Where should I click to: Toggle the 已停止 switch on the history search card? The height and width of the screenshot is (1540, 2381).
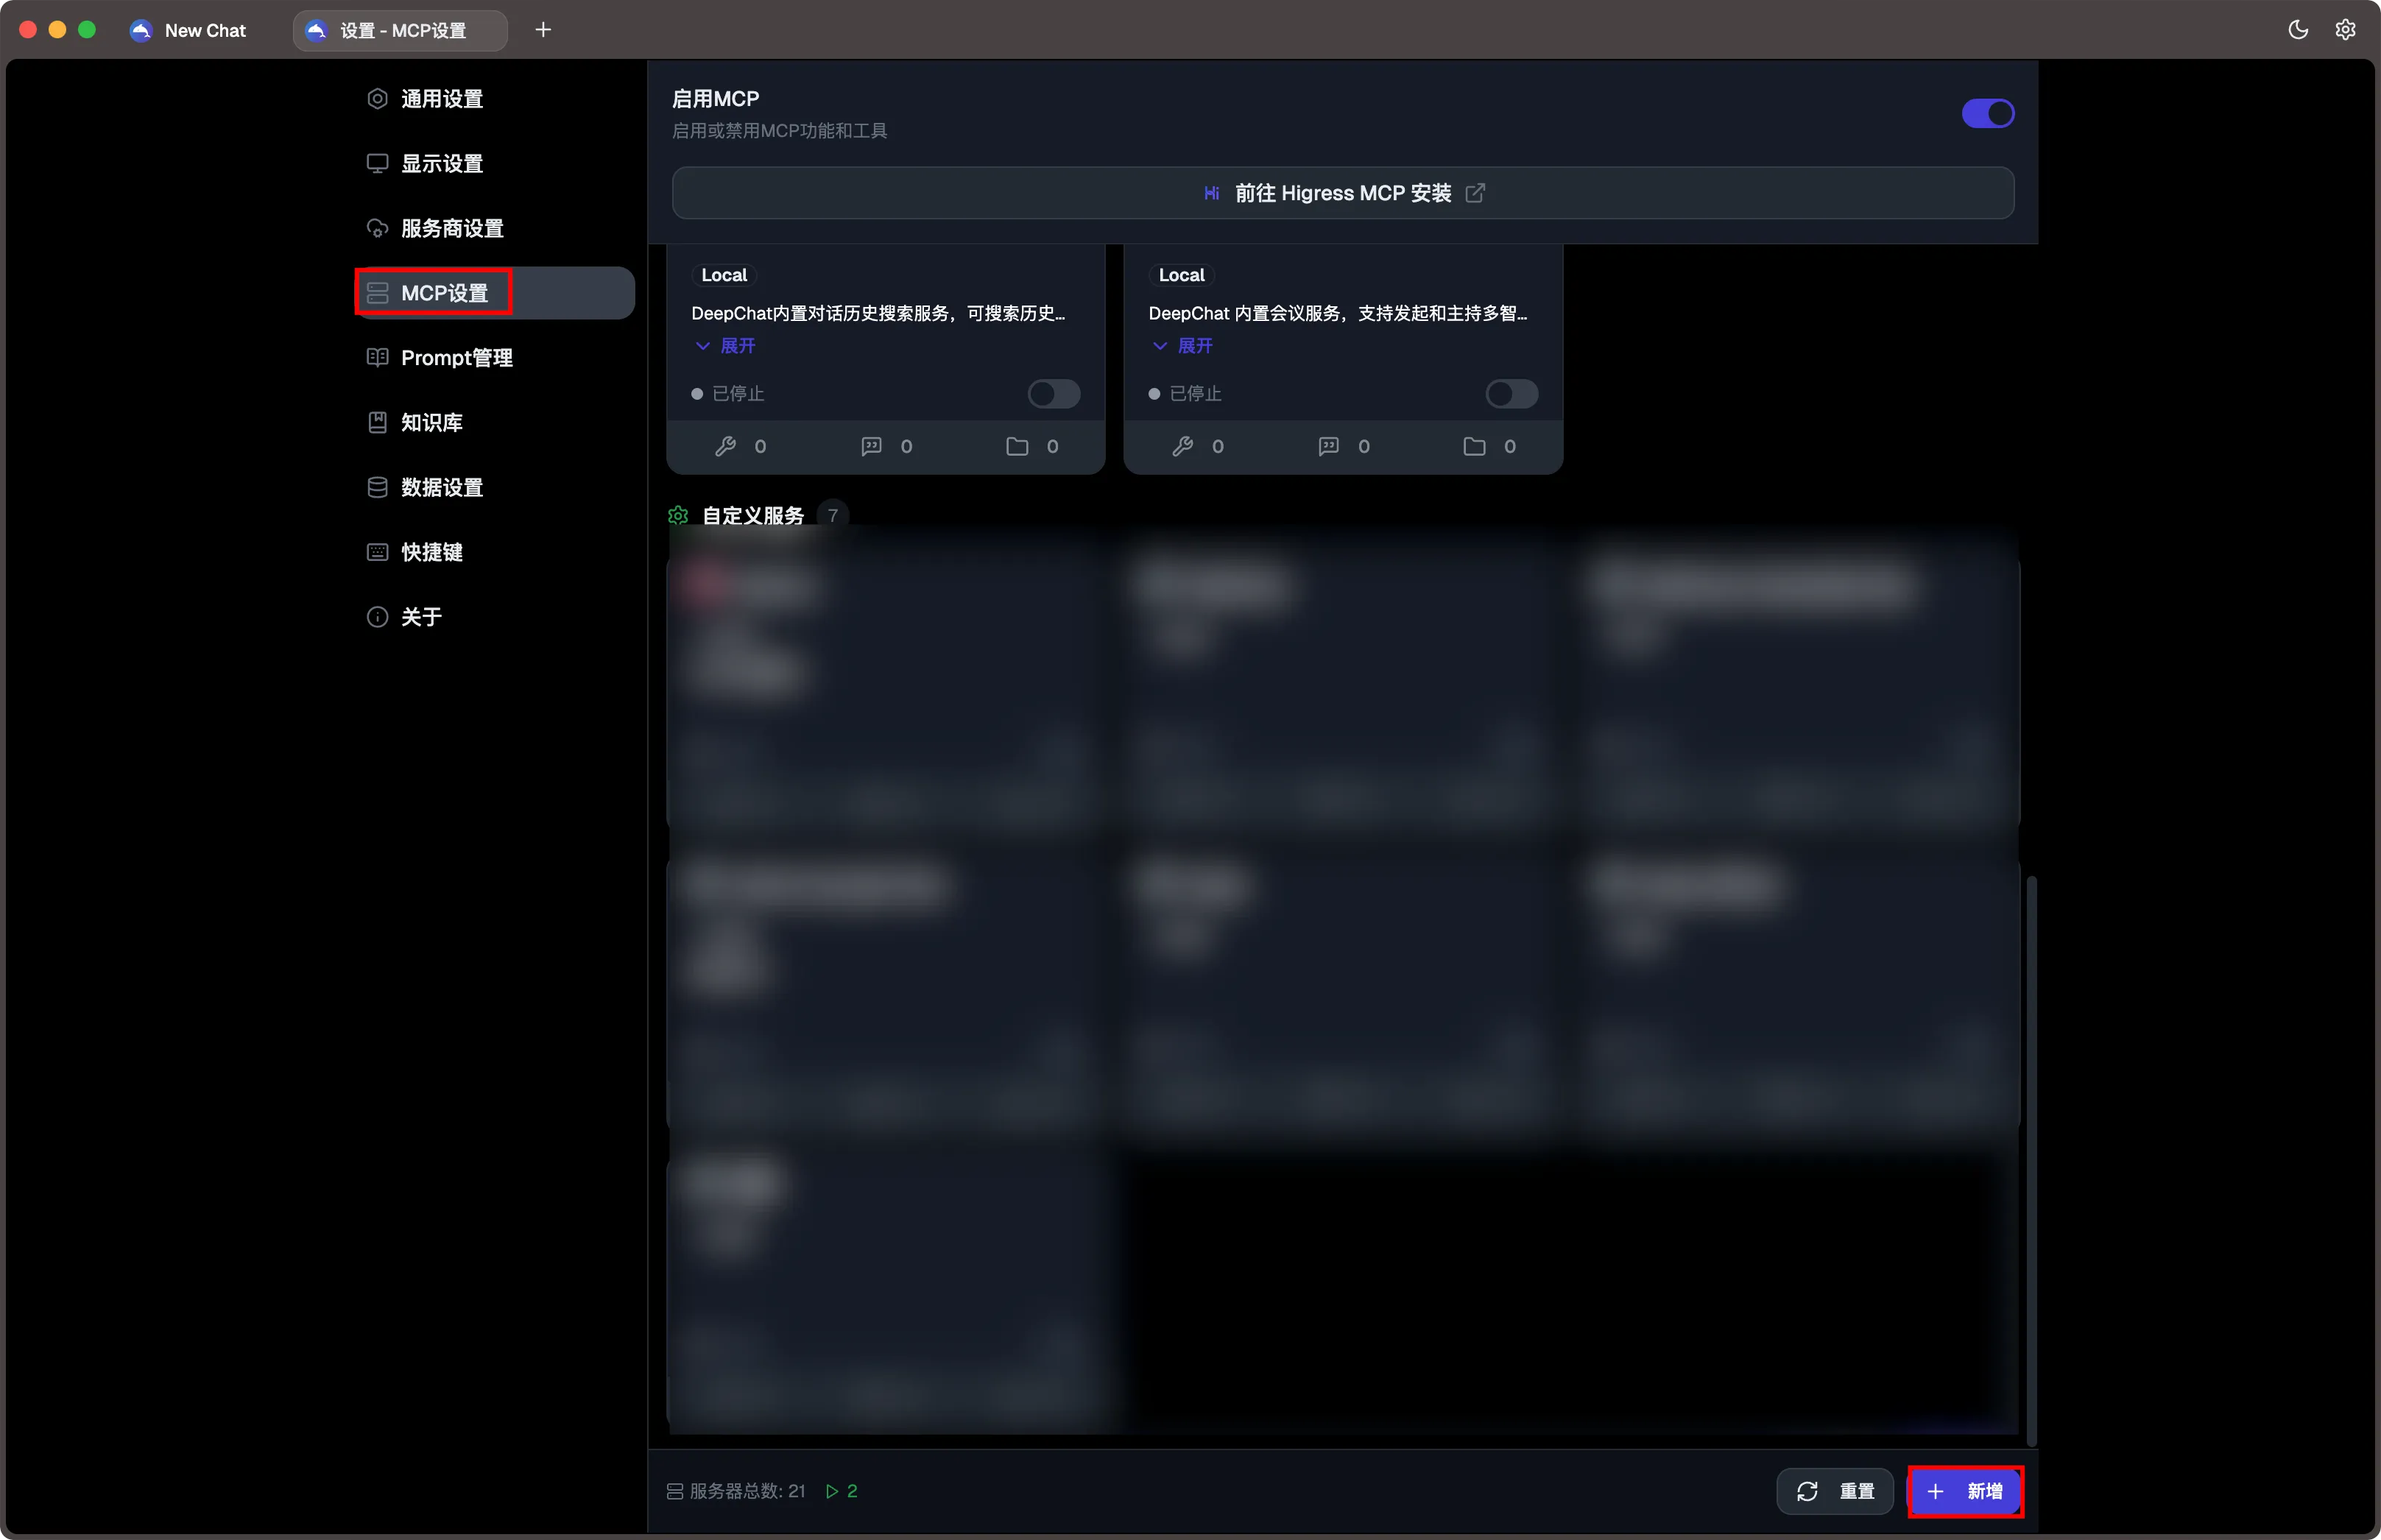[1053, 393]
